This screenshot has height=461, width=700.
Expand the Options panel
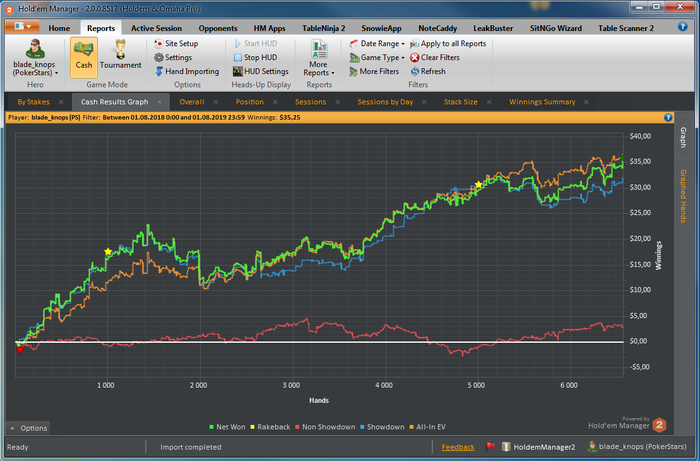point(28,428)
